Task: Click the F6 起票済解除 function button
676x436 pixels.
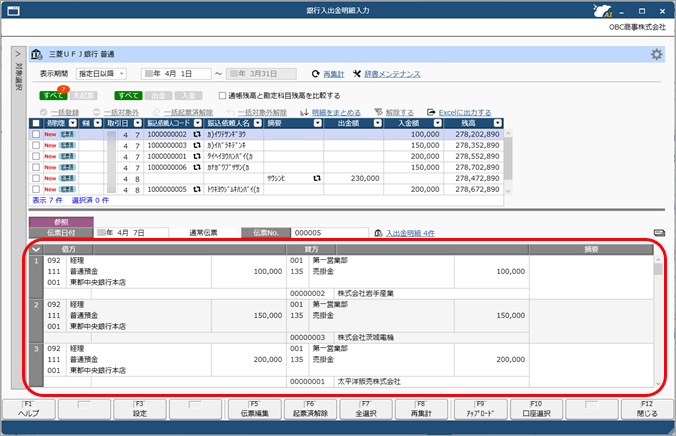Action: tap(310, 409)
